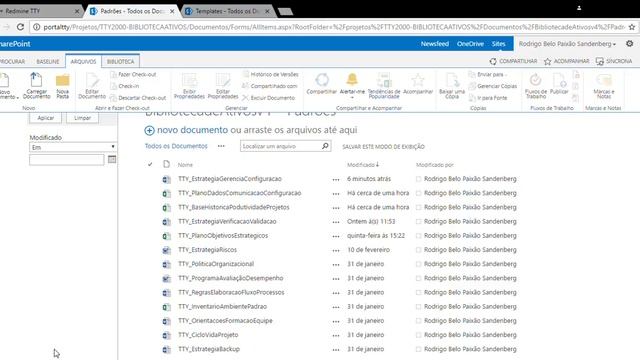Viewport: 640px width, 360px height.
Task: Click Ir para Fonte in the ribbon
Action: click(488, 98)
